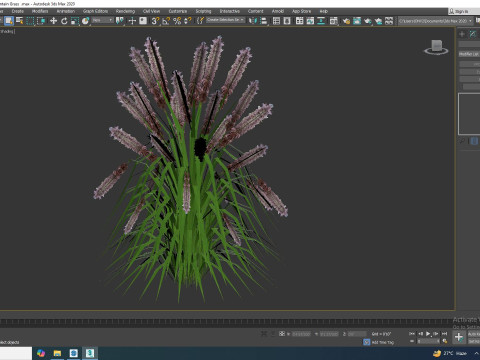480x360 pixels.
Task: Toggle Percent Snap
Action: point(177,21)
